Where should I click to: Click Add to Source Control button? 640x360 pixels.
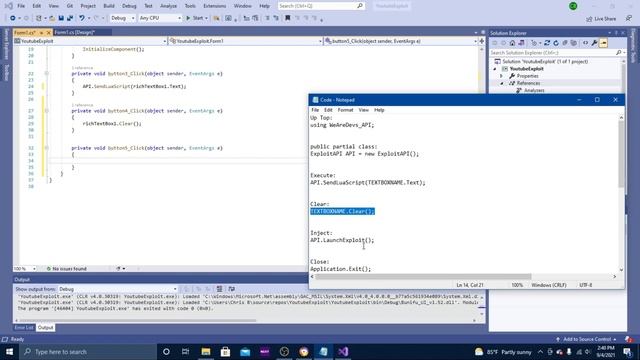pyautogui.click(x=587, y=339)
